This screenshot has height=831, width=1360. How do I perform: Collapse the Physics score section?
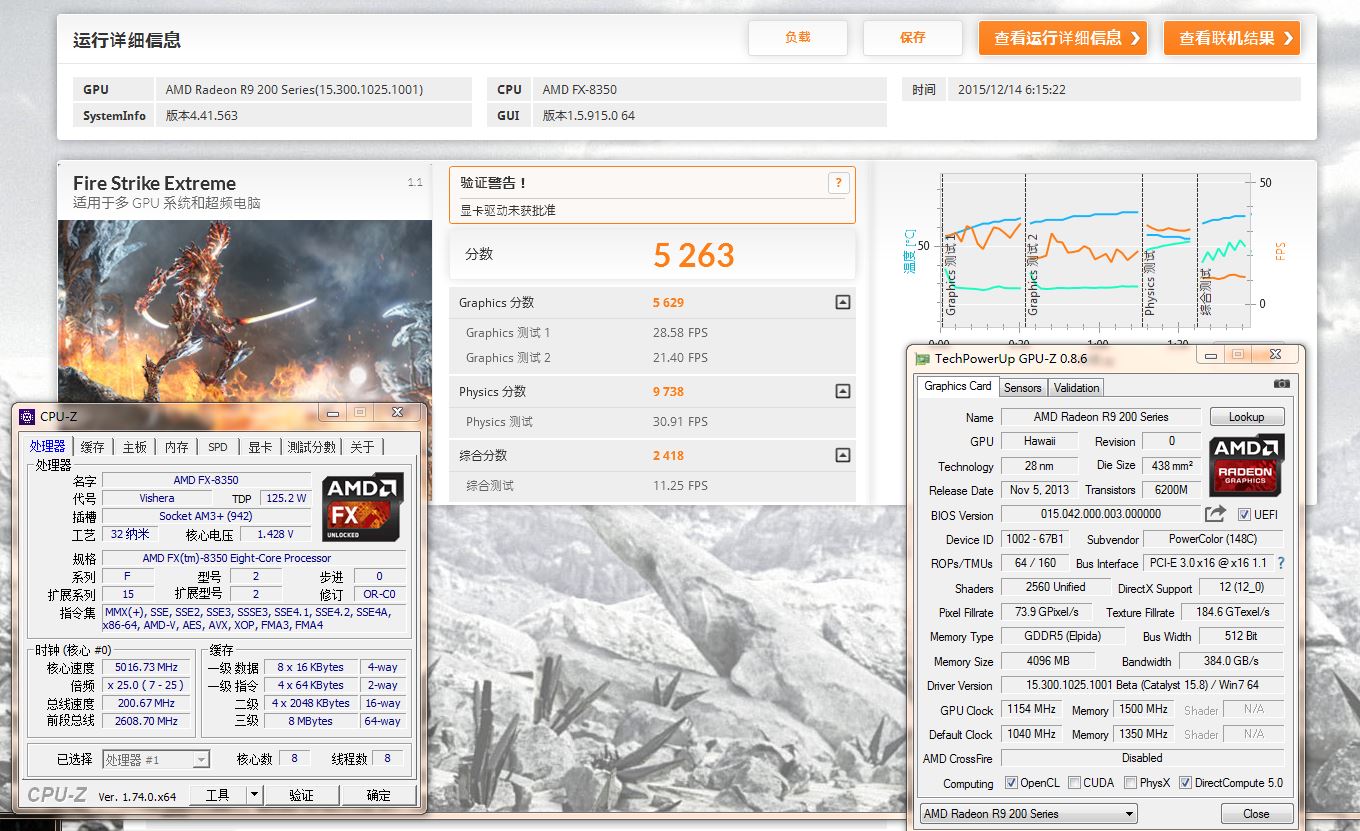pyautogui.click(x=842, y=391)
